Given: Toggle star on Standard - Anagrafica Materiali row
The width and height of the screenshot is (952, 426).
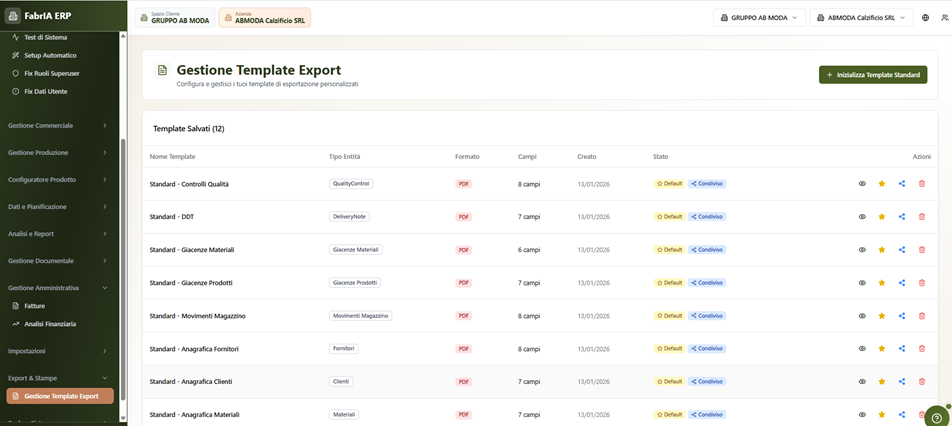Looking at the screenshot, I should coord(882,414).
